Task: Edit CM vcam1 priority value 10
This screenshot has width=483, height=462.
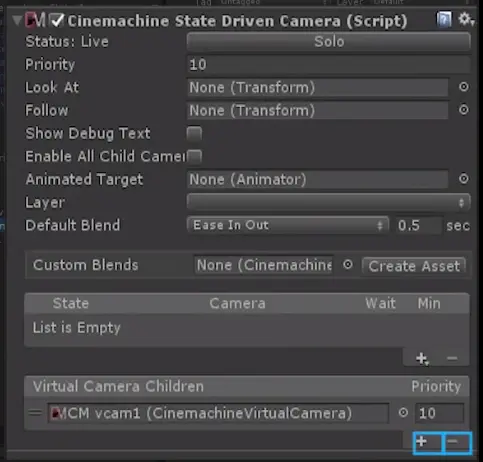Action: pyautogui.click(x=439, y=413)
